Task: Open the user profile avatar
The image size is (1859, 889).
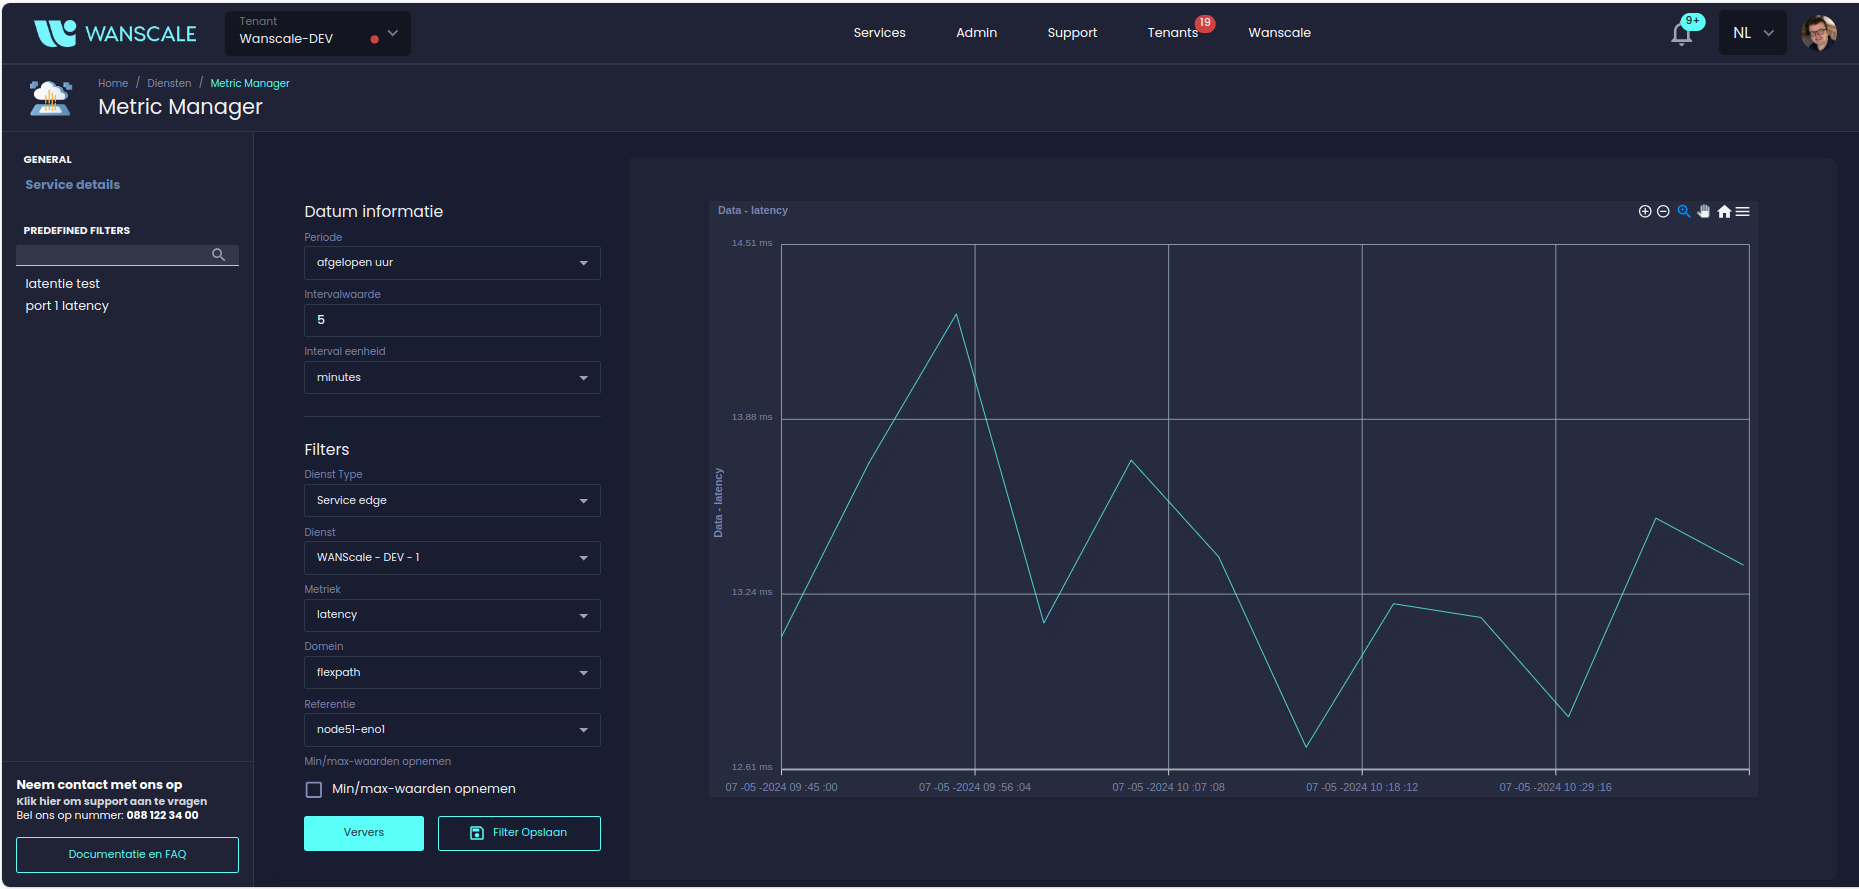Action: point(1818,33)
